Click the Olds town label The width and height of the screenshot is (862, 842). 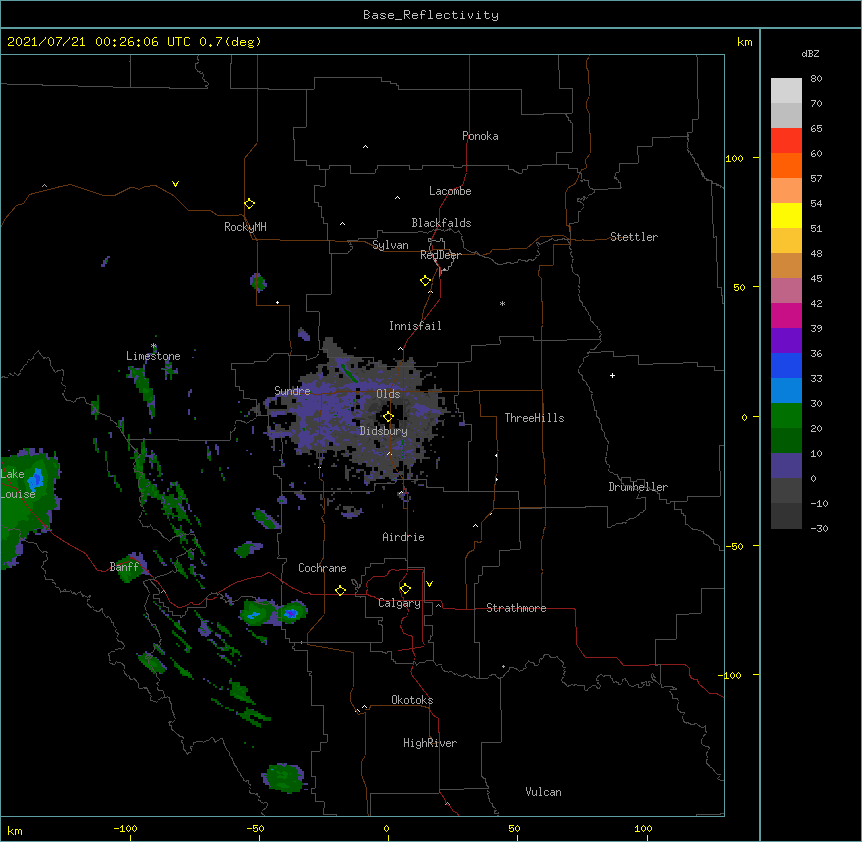click(x=388, y=394)
